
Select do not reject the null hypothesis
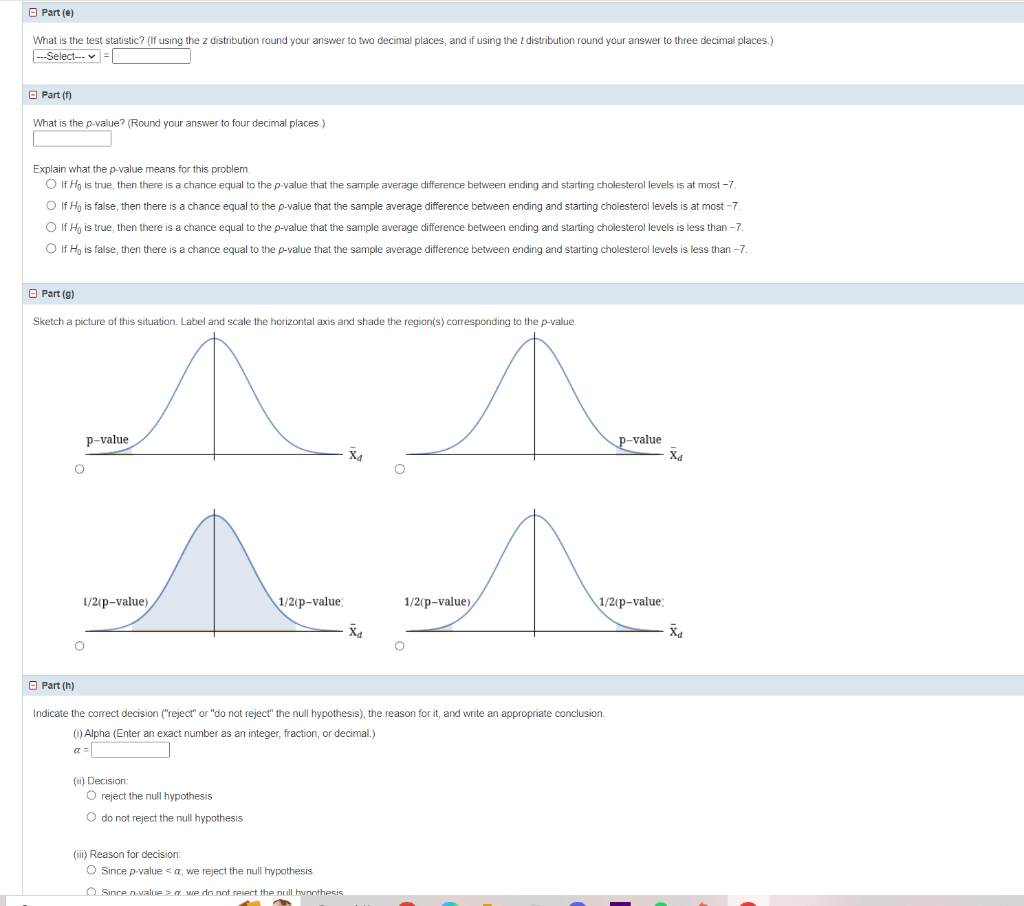91,818
